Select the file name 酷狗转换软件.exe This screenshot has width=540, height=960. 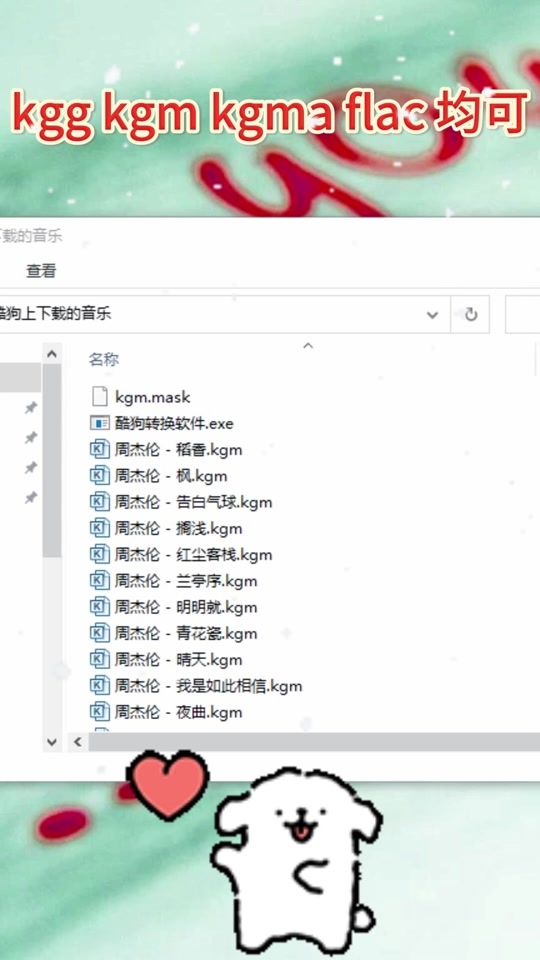(x=174, y=424)
